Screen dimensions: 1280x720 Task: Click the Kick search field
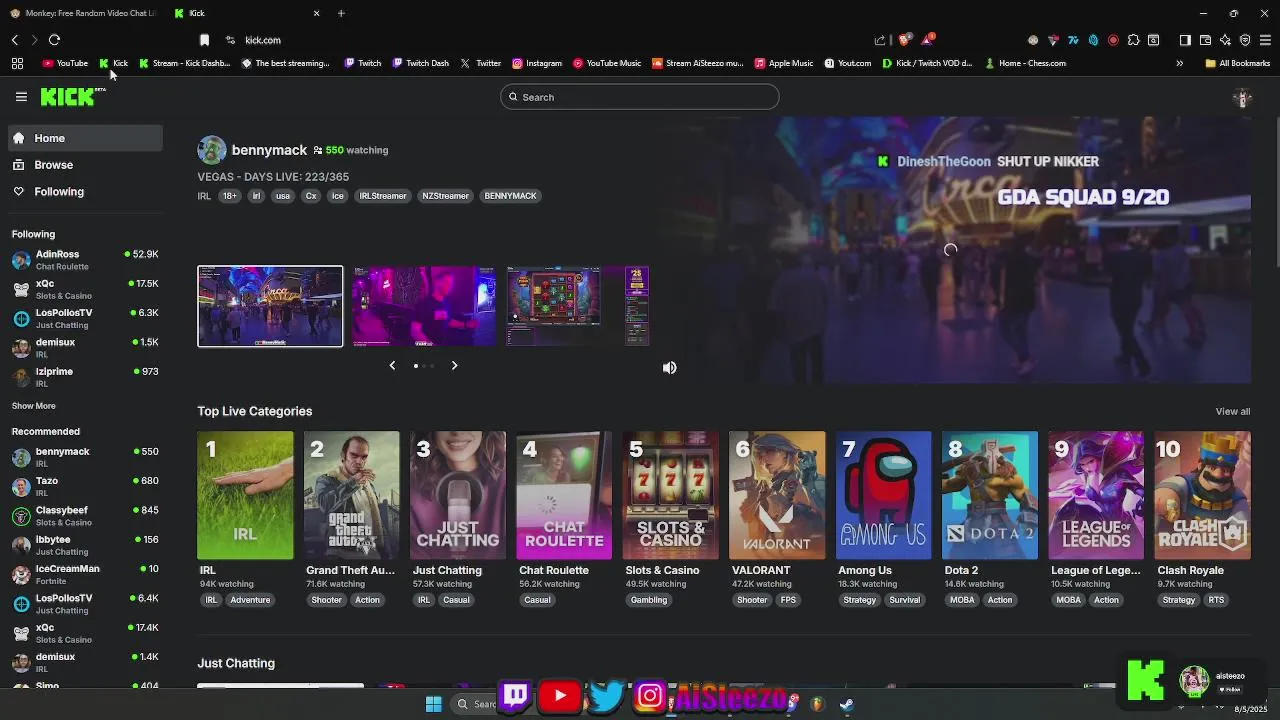click(640, 97)
